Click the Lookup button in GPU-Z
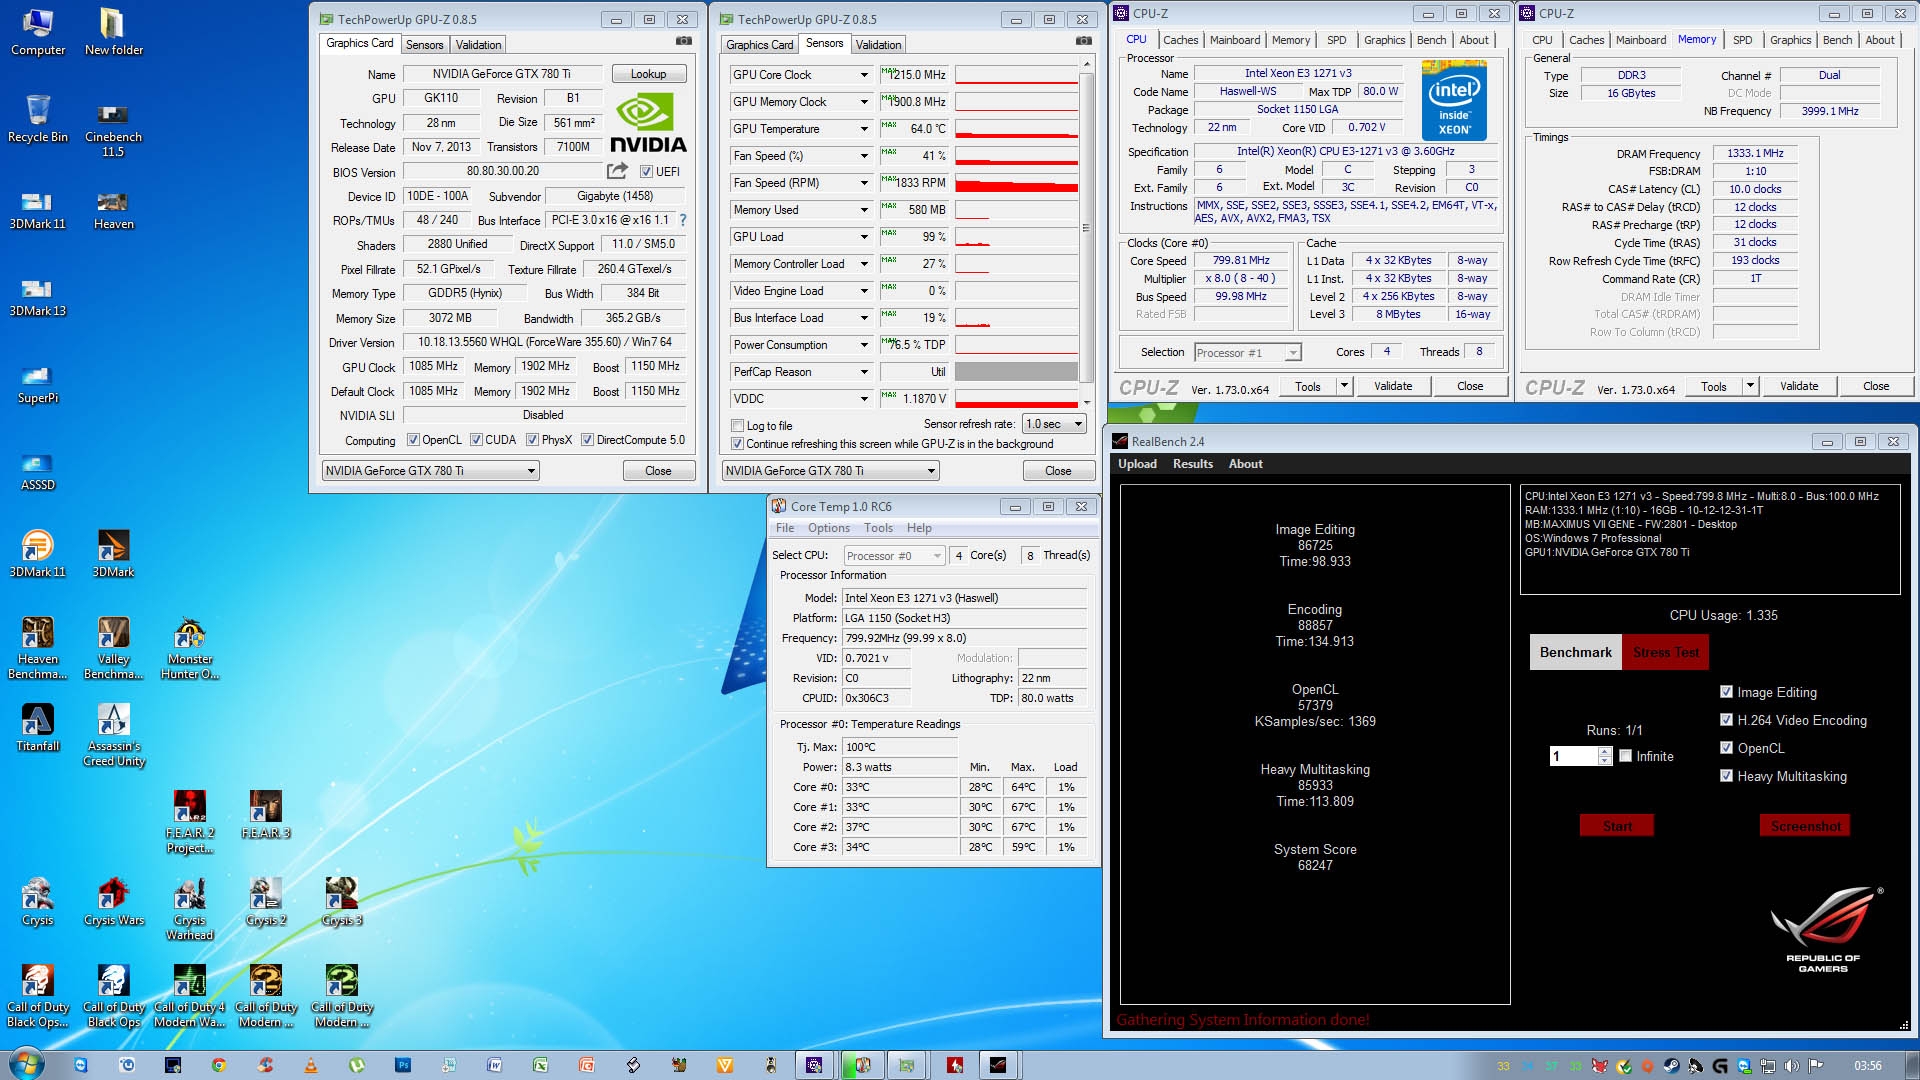This screenshot has height=1080, width=1920. click(648, 74)
